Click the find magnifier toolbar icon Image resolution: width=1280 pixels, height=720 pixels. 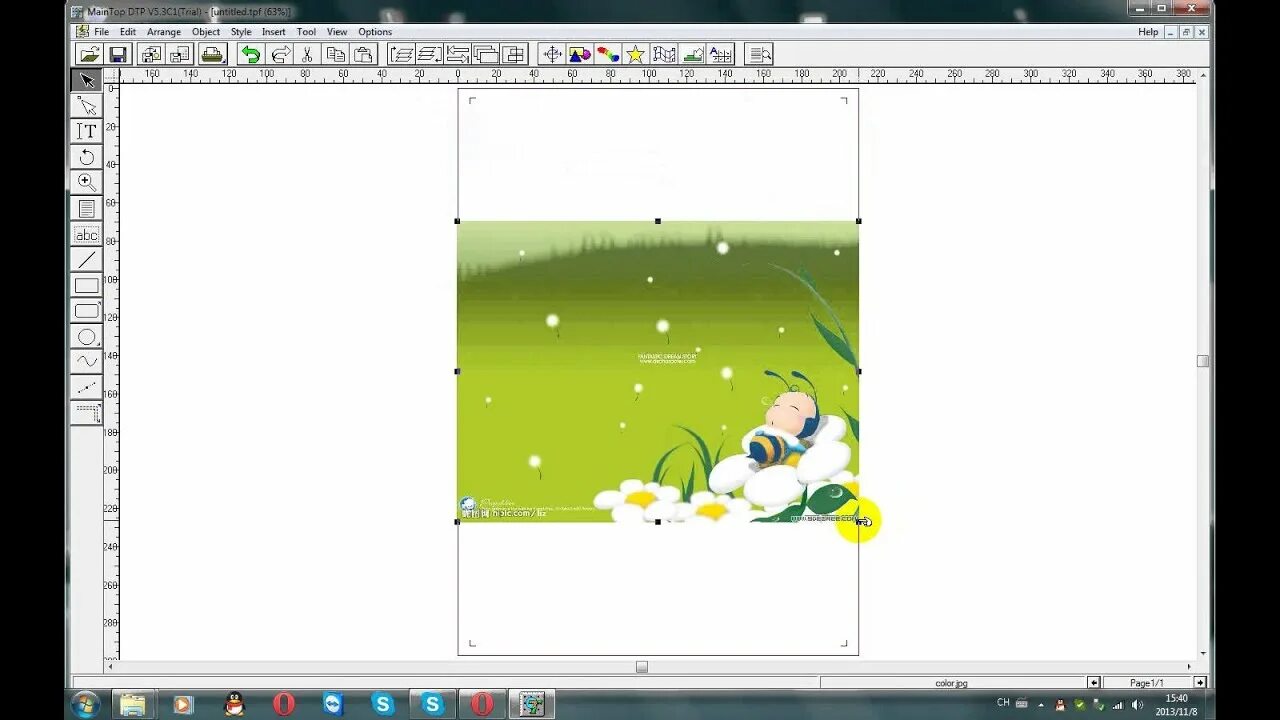759,54
